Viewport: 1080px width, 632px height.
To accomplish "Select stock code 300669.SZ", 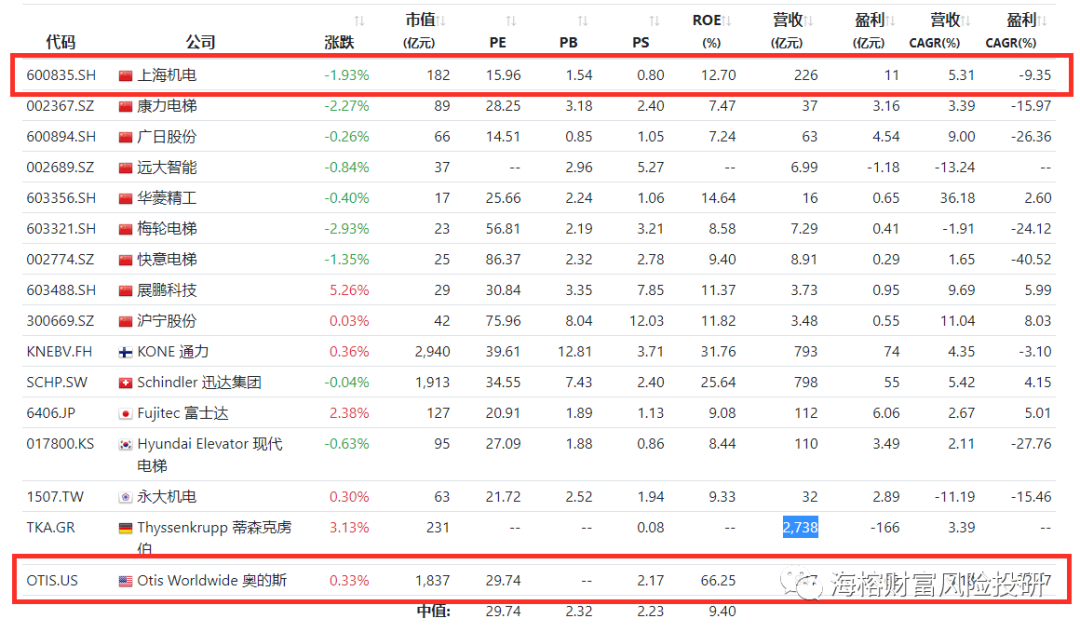I will tap(61, 321).
